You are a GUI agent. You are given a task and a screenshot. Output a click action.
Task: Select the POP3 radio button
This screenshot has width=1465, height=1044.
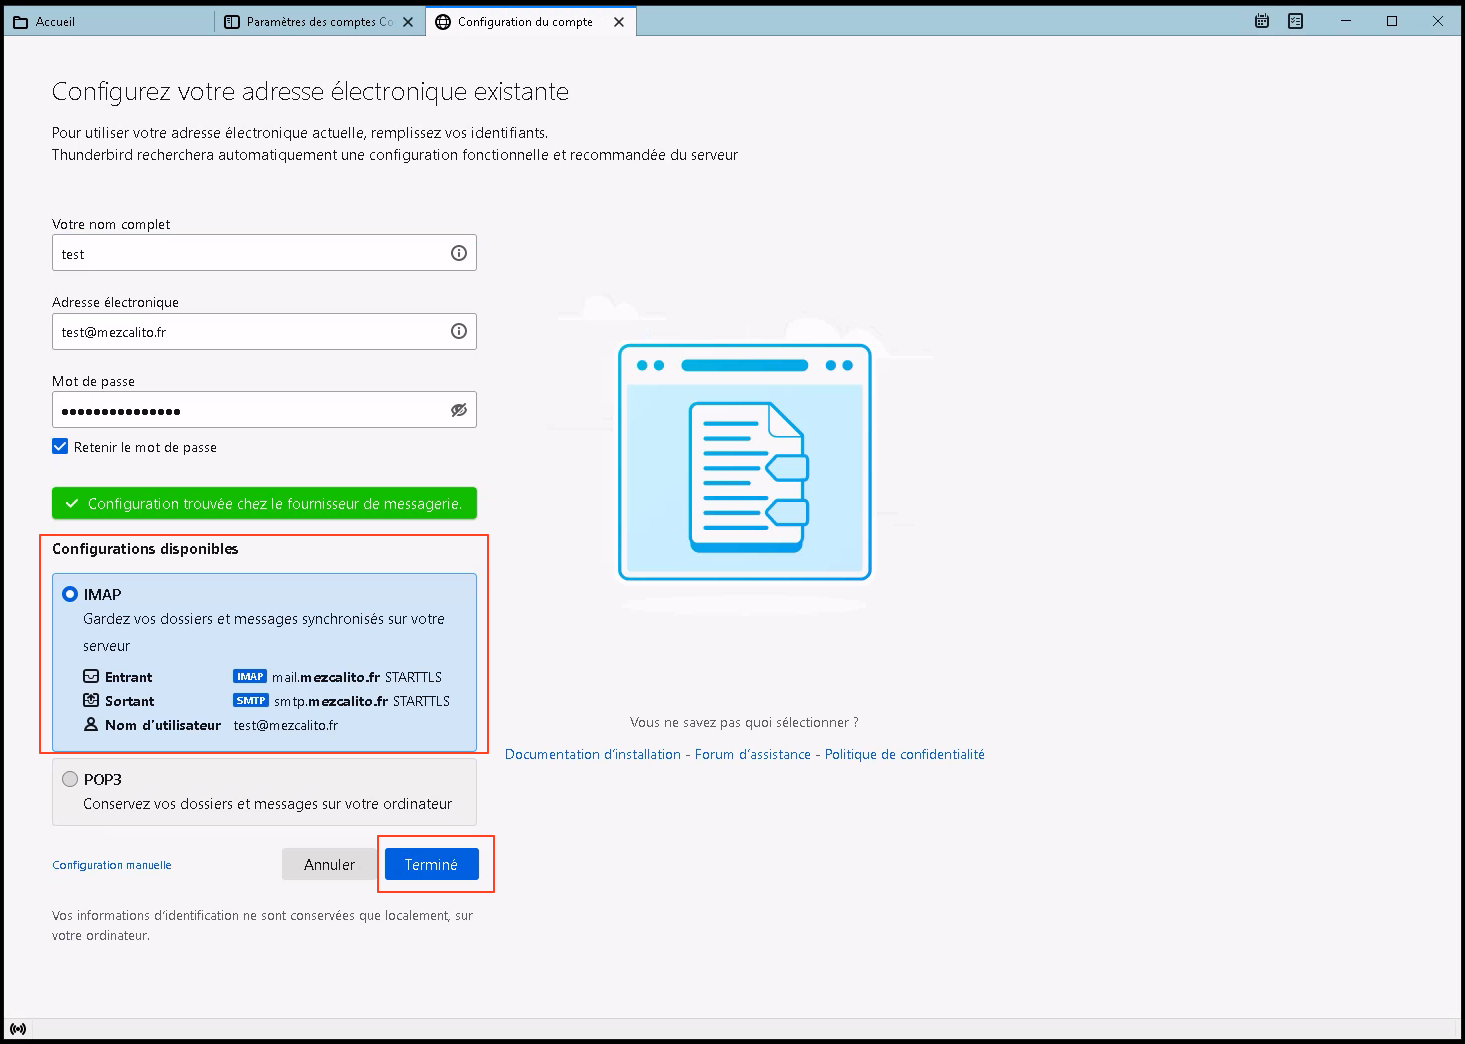[70, 779]
